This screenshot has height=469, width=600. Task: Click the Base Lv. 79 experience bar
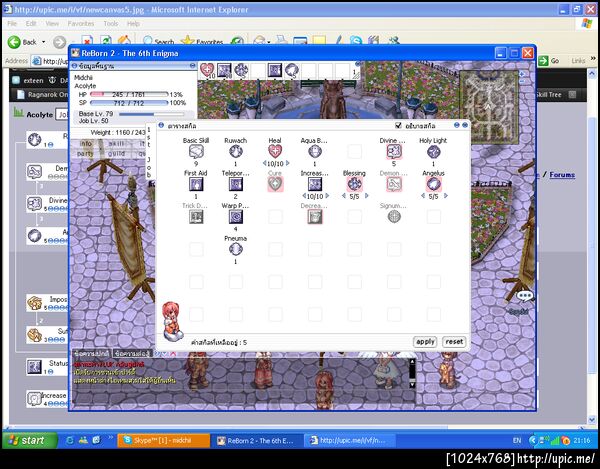point(152,114)
